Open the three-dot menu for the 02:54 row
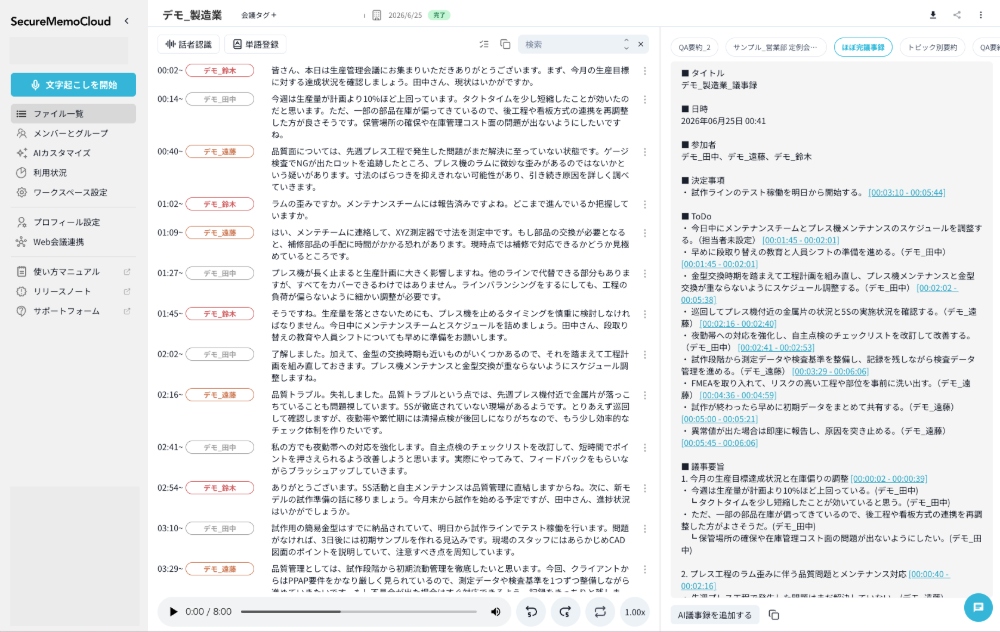1000x632 pixels. pyautogui.click(x=645, y=488)
